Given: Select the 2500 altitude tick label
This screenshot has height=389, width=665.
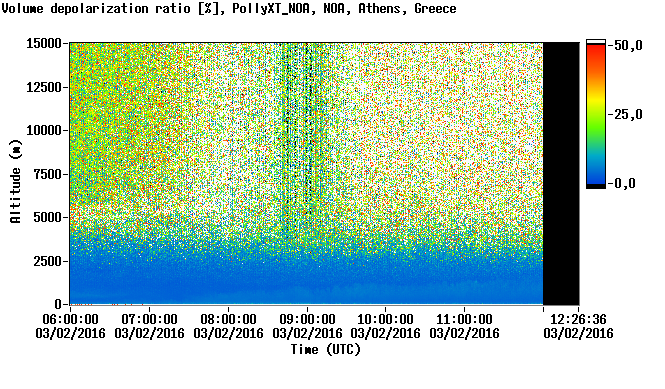Looking at the screenshot, I should click(47, 261).
